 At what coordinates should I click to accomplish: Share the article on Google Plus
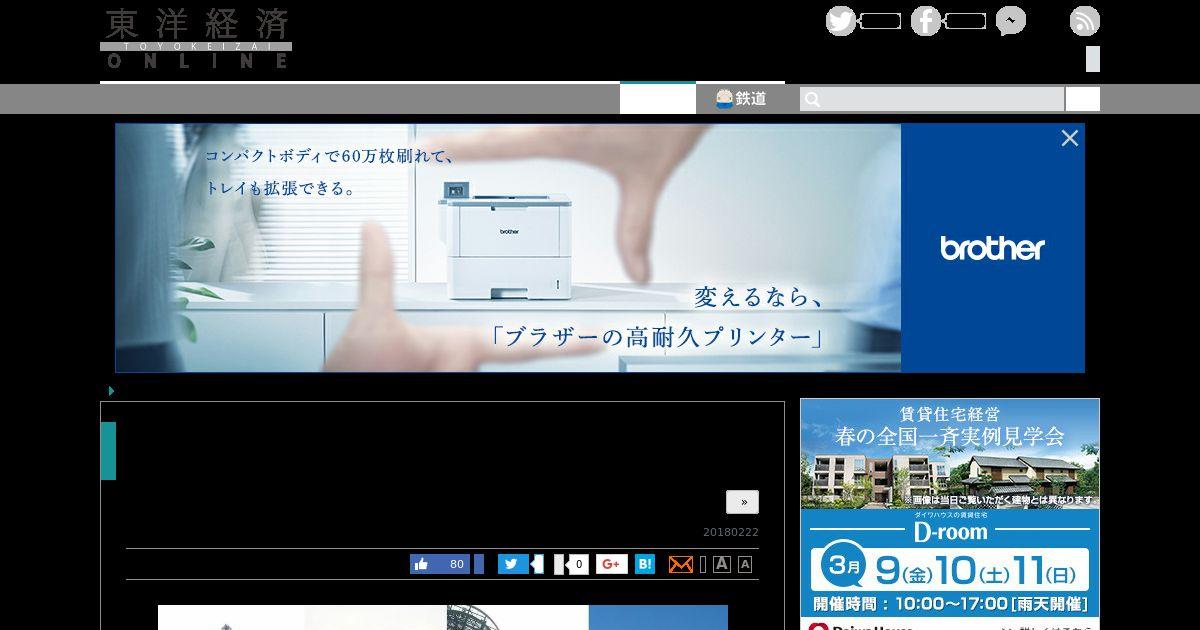(x=612, y=564)
